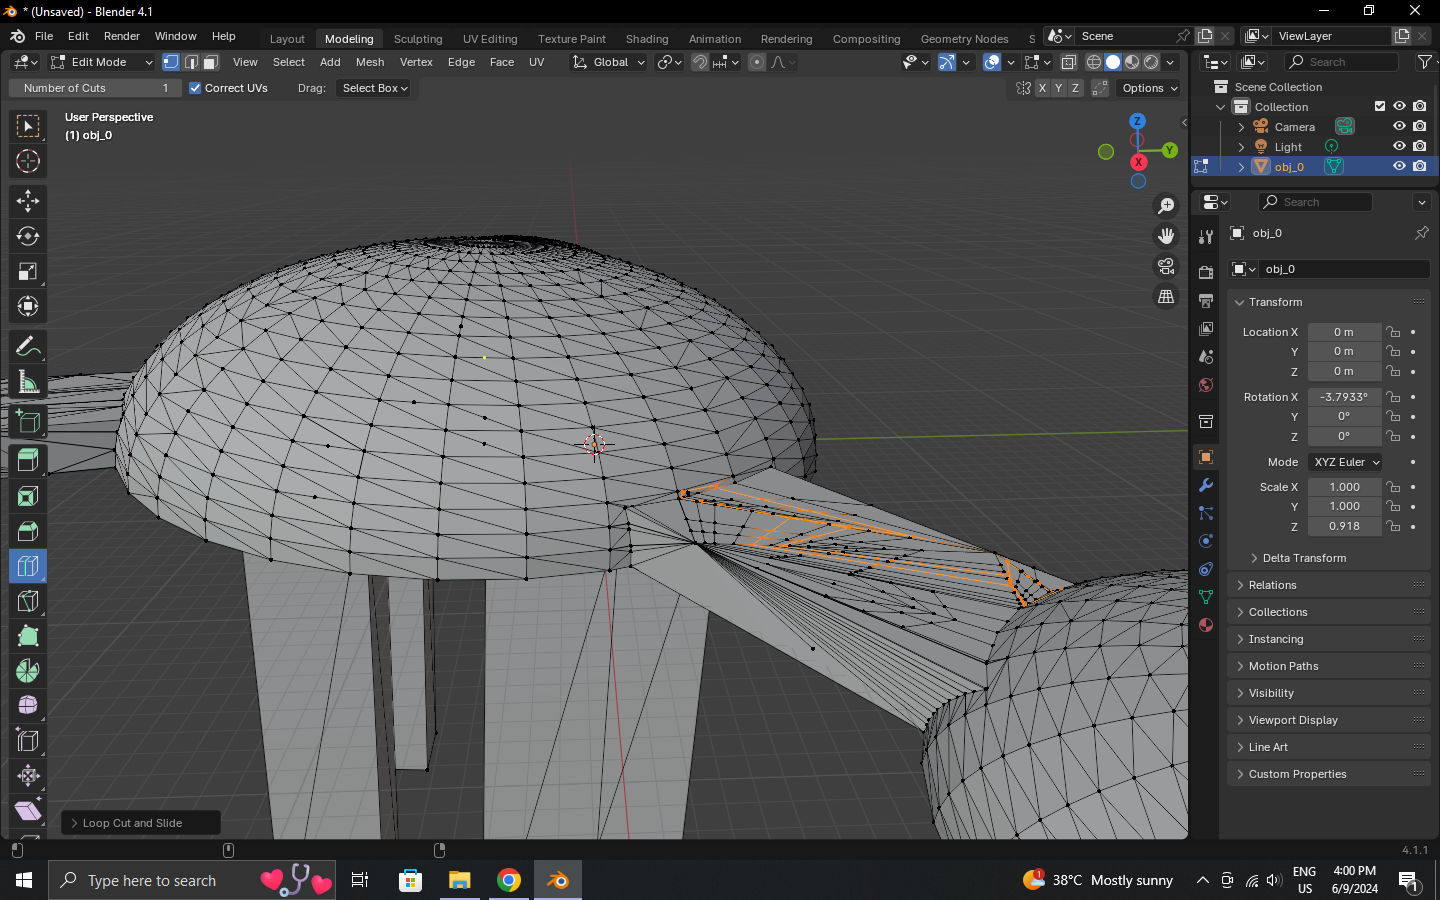This screenshot has width=1440, height=900.
Task: Open the Options dropdown
Action: 1149,88
